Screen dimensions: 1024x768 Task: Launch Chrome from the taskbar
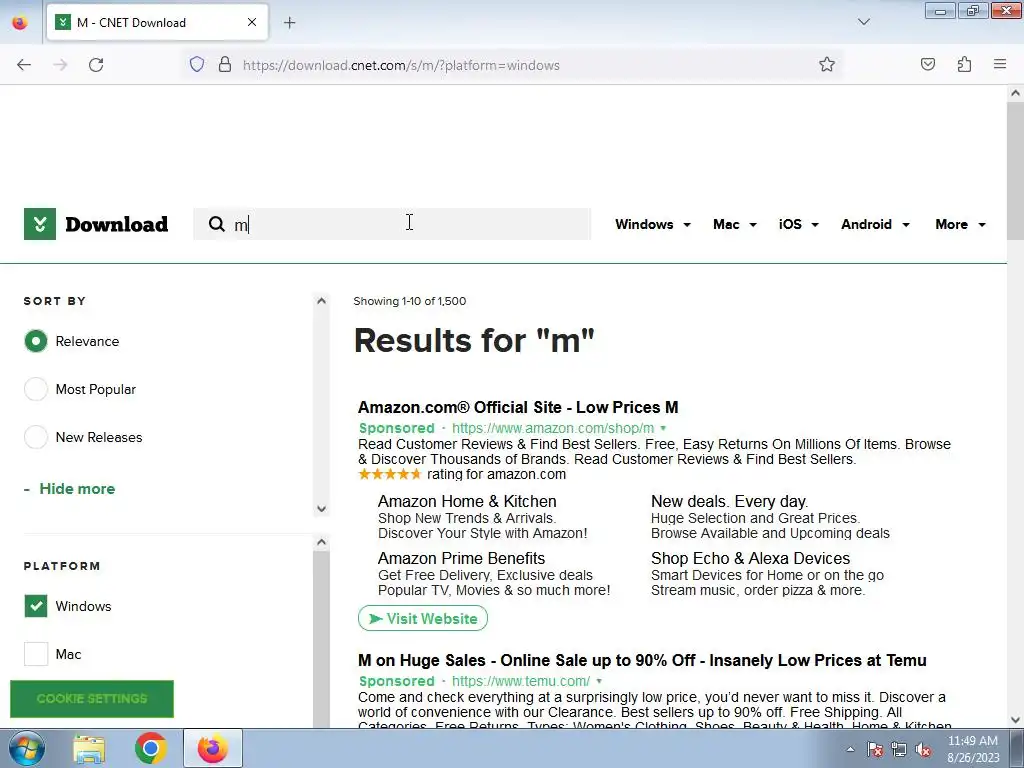151,748
